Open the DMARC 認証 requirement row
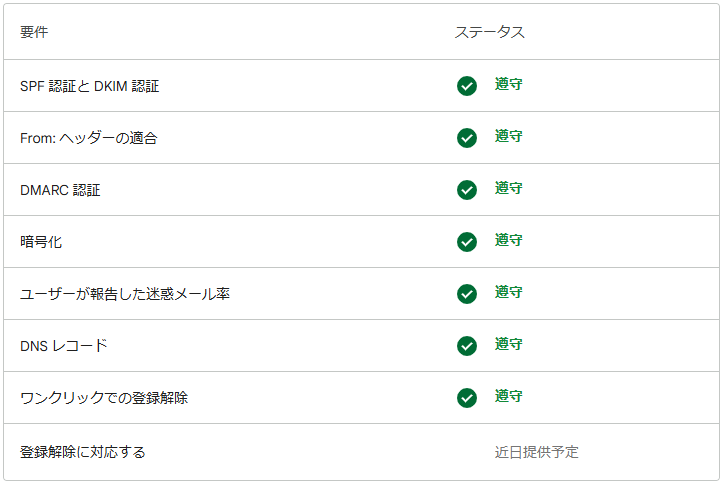The width and height of the screenshot is (725, 484). click(60, 190)
